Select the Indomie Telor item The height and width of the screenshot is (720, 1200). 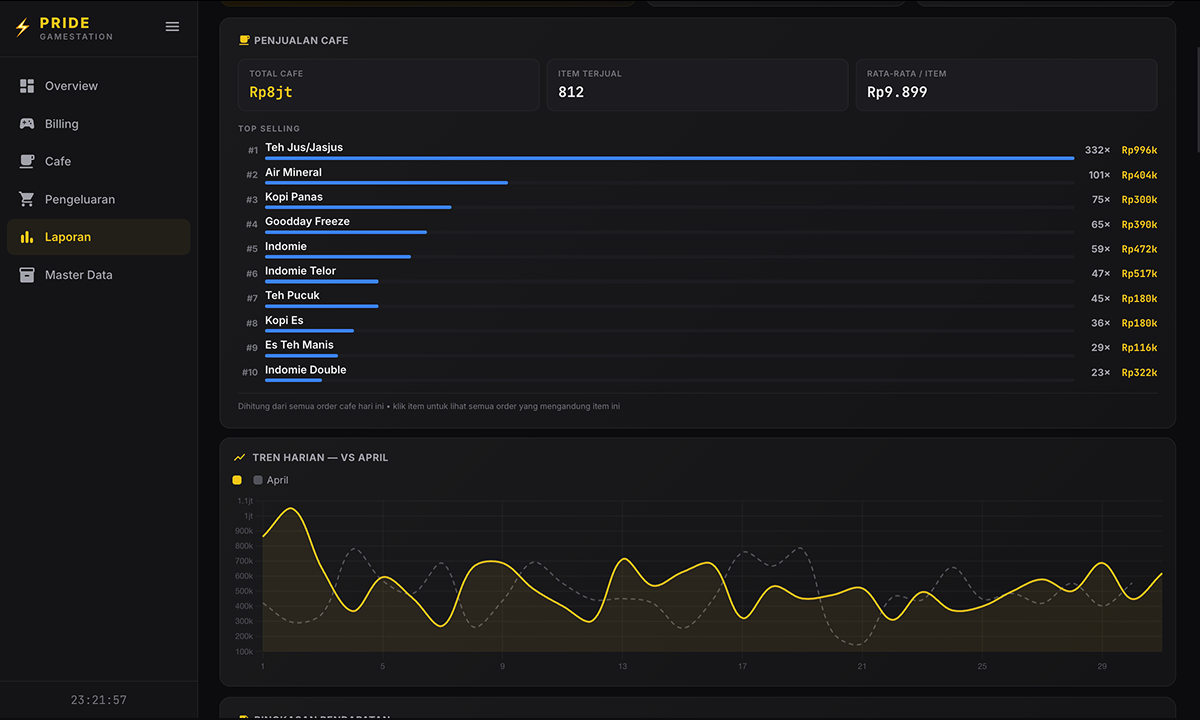coord(698,273)
